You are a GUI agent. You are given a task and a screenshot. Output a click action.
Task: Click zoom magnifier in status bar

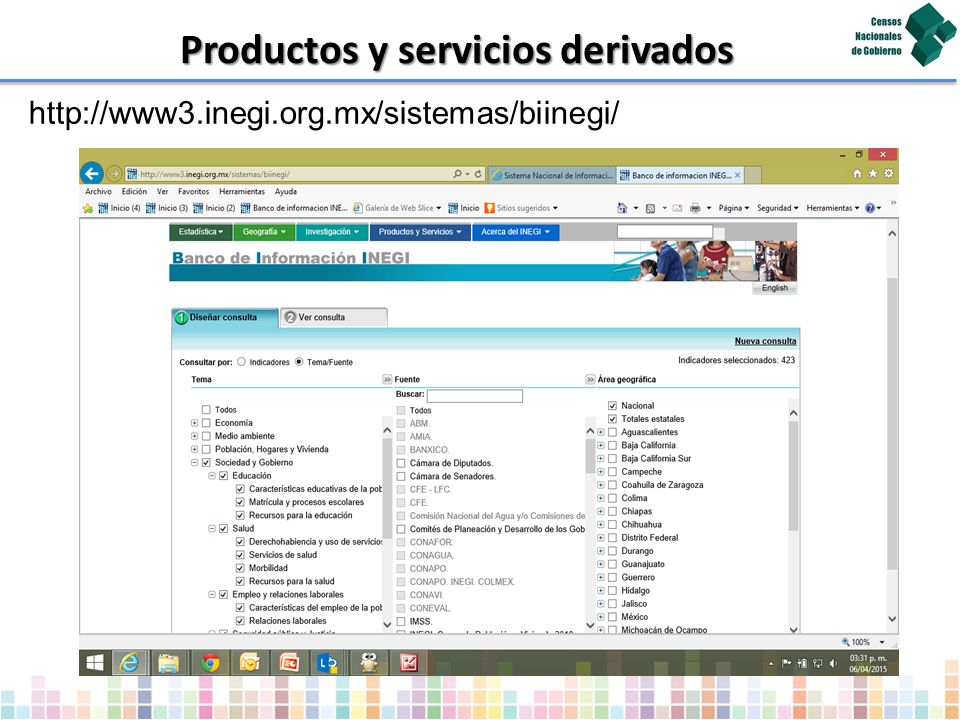[x=846, y=642]
